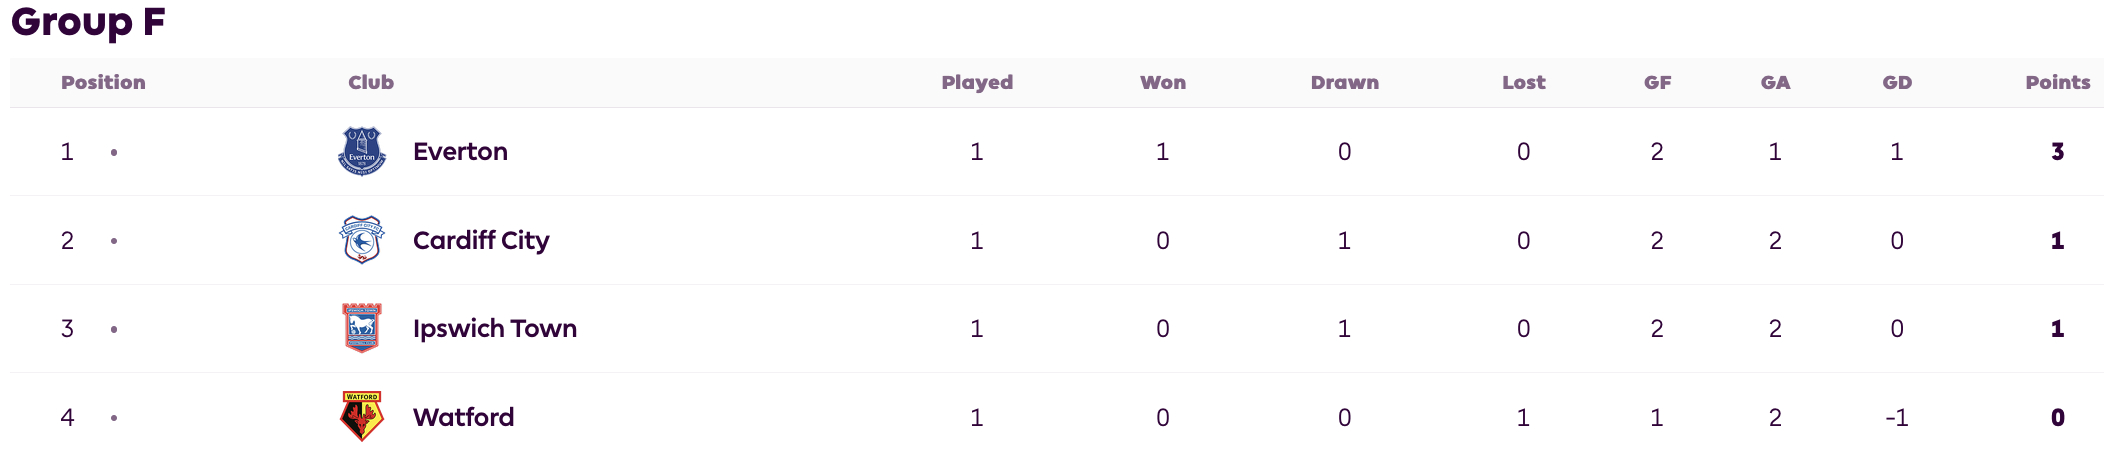Click Watford's position movement dot
2104x456 pixels.
(114, 417)
